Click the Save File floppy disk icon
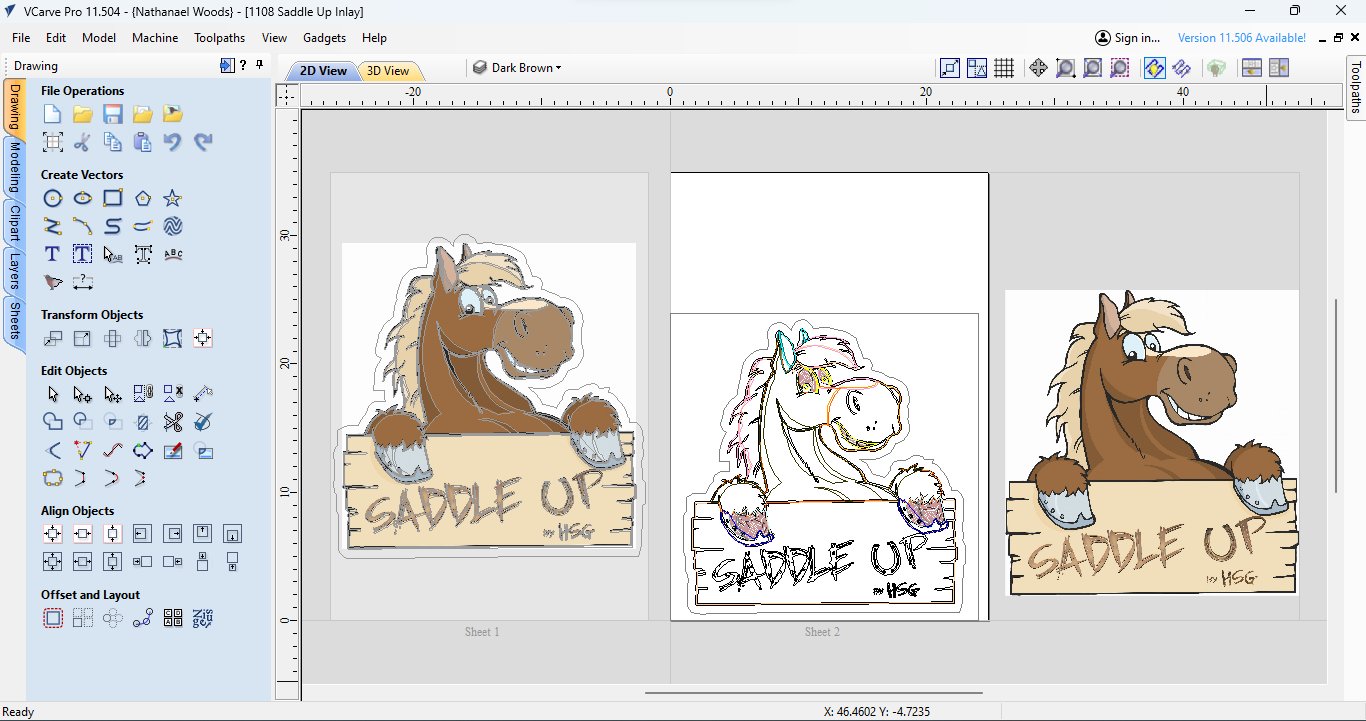Viewport: 1366px width, 721px height. click(113, 114)
